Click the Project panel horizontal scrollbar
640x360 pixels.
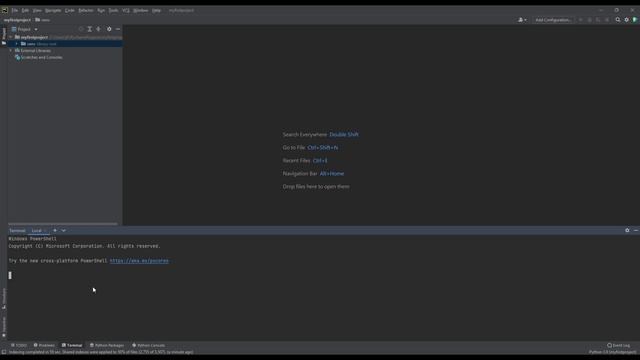click(x=63, y=224)
